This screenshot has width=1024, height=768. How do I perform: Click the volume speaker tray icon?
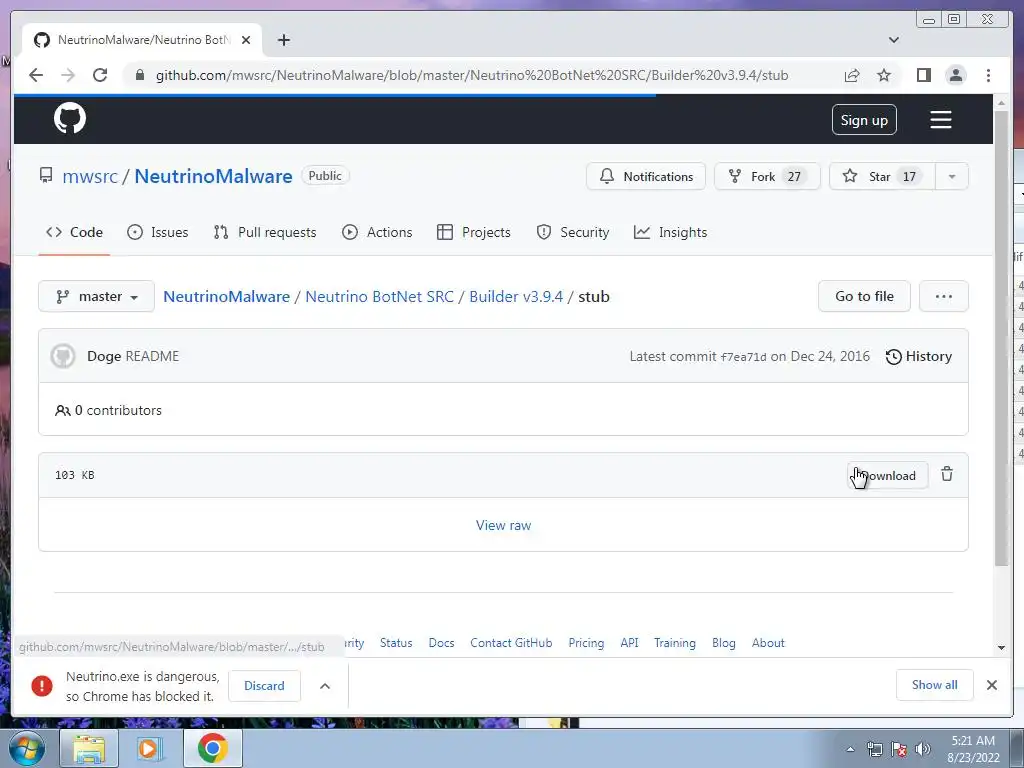(923, 749)
